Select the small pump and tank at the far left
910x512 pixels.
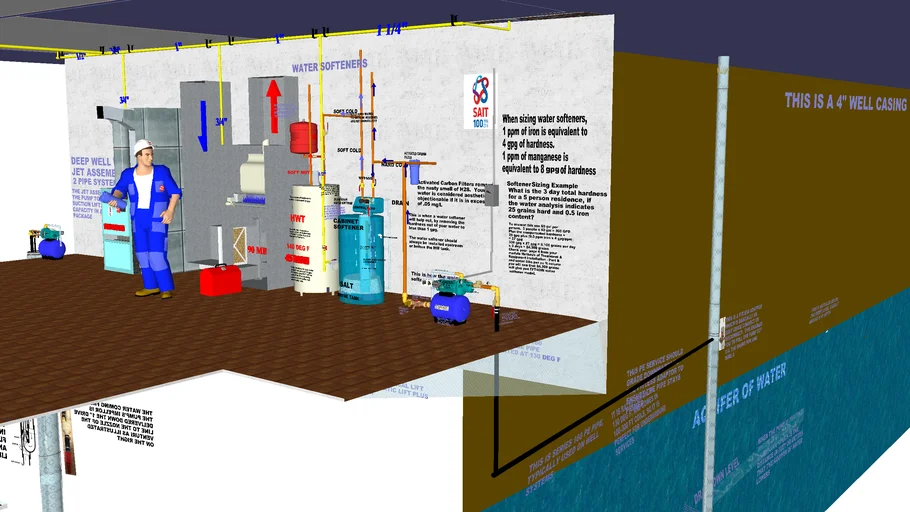(x=49, y=241)
